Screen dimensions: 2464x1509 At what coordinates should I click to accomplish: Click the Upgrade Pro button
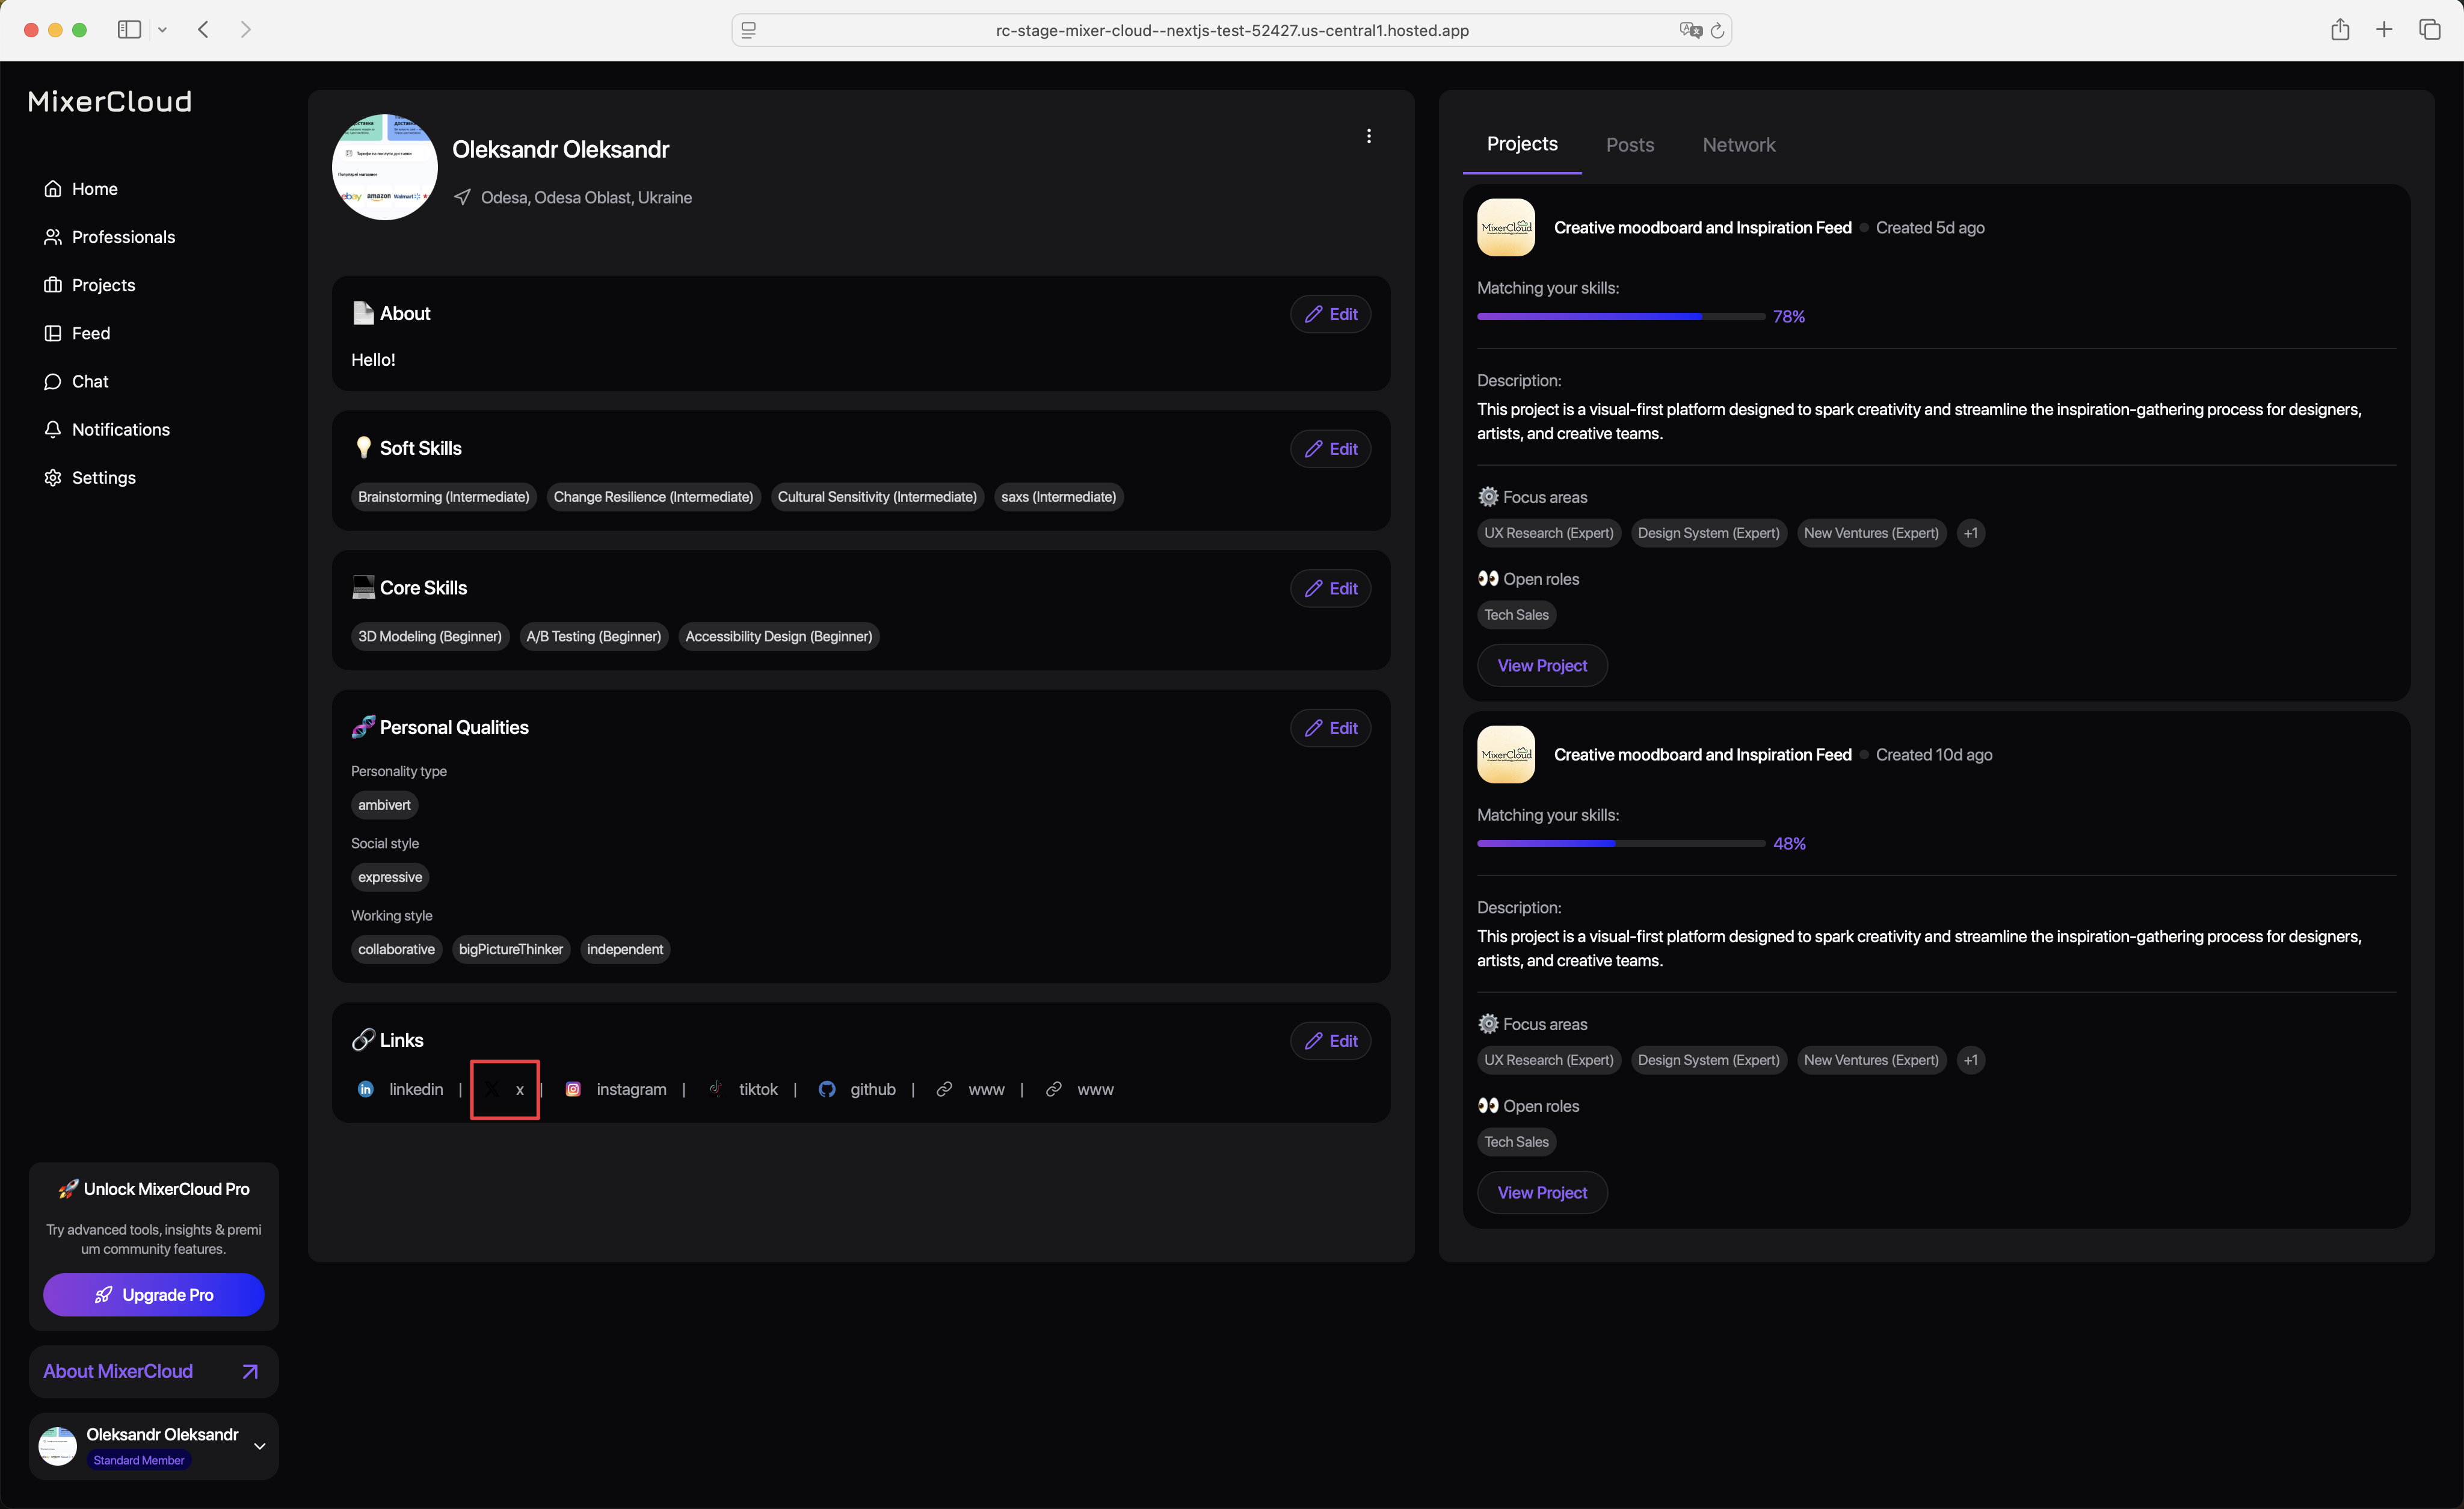[x=153, y=1294]
